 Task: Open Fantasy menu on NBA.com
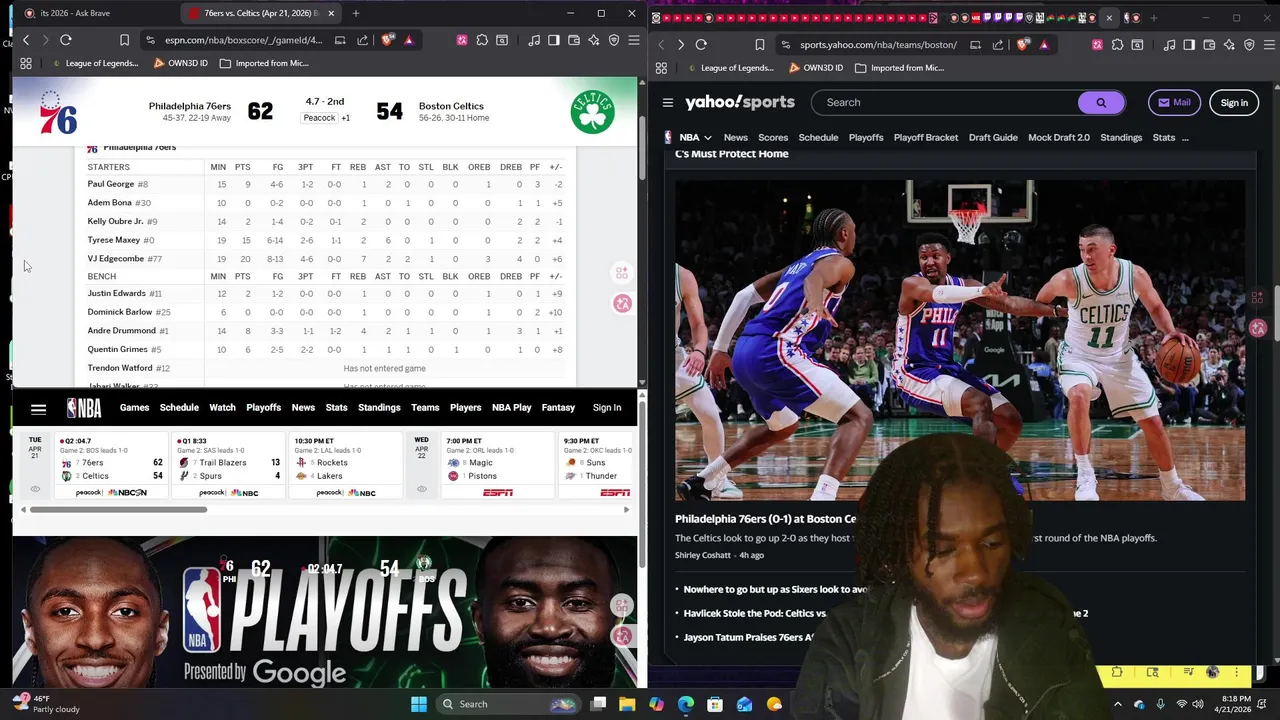558,408
